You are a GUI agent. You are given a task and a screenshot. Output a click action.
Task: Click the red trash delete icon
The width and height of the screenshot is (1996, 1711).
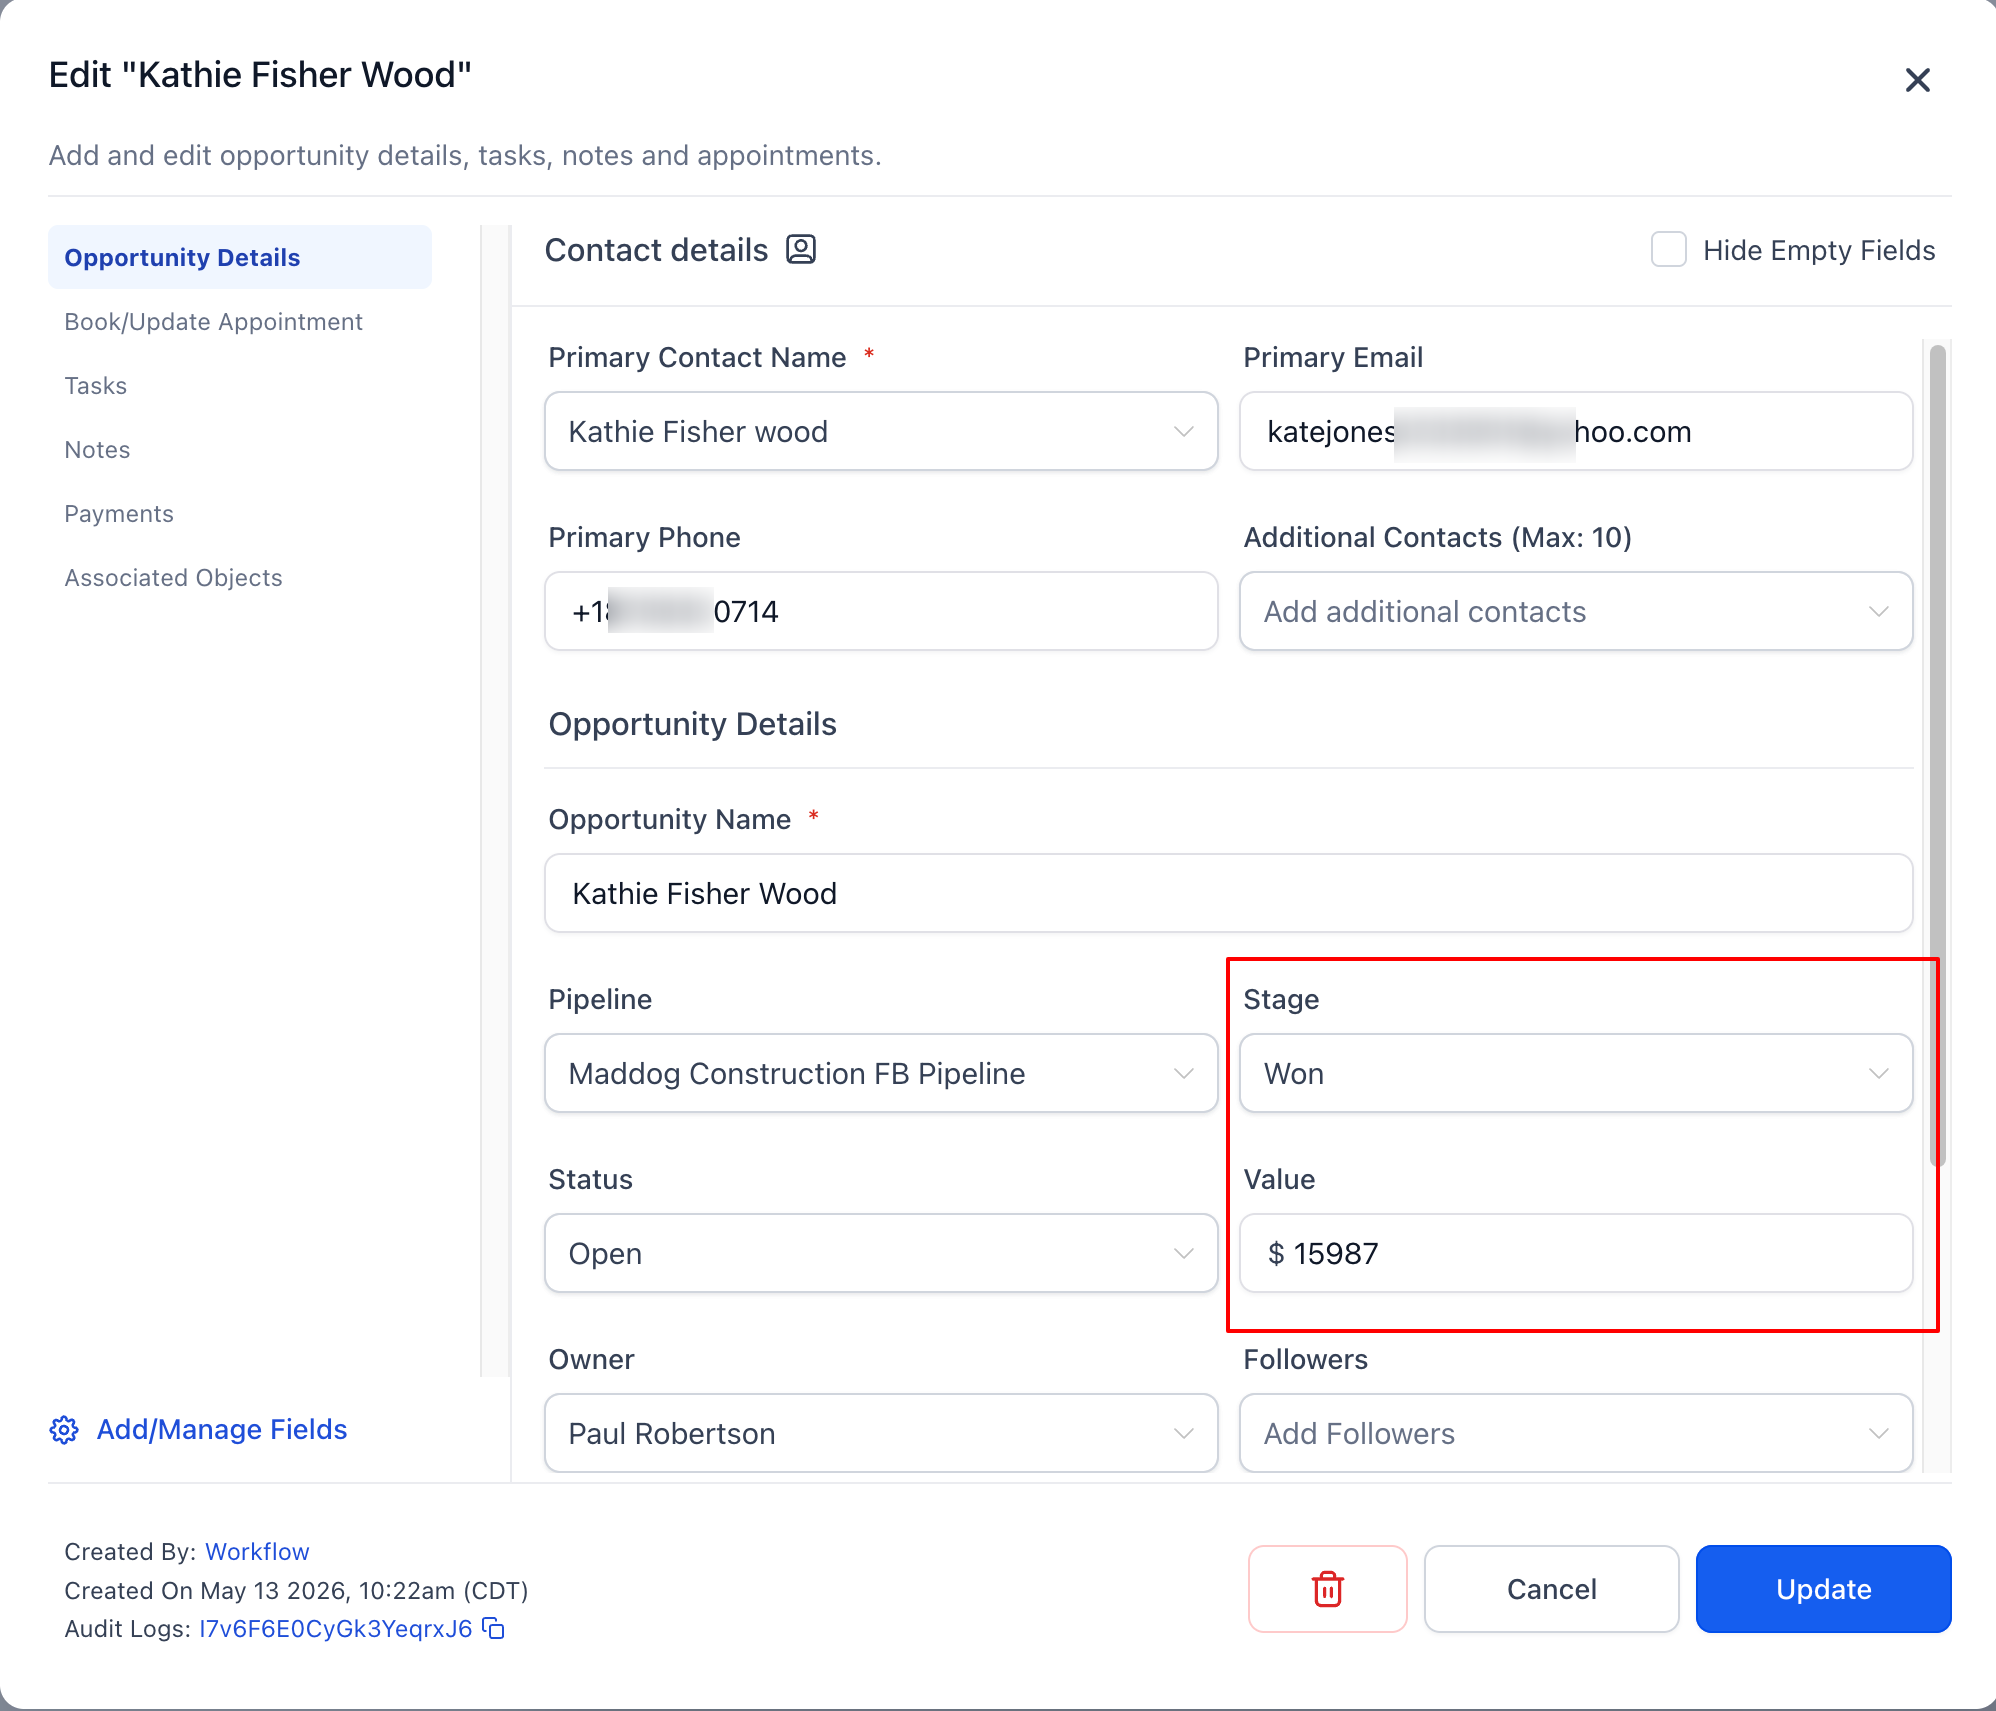pyautogui.click(x=1327, y=1589)
